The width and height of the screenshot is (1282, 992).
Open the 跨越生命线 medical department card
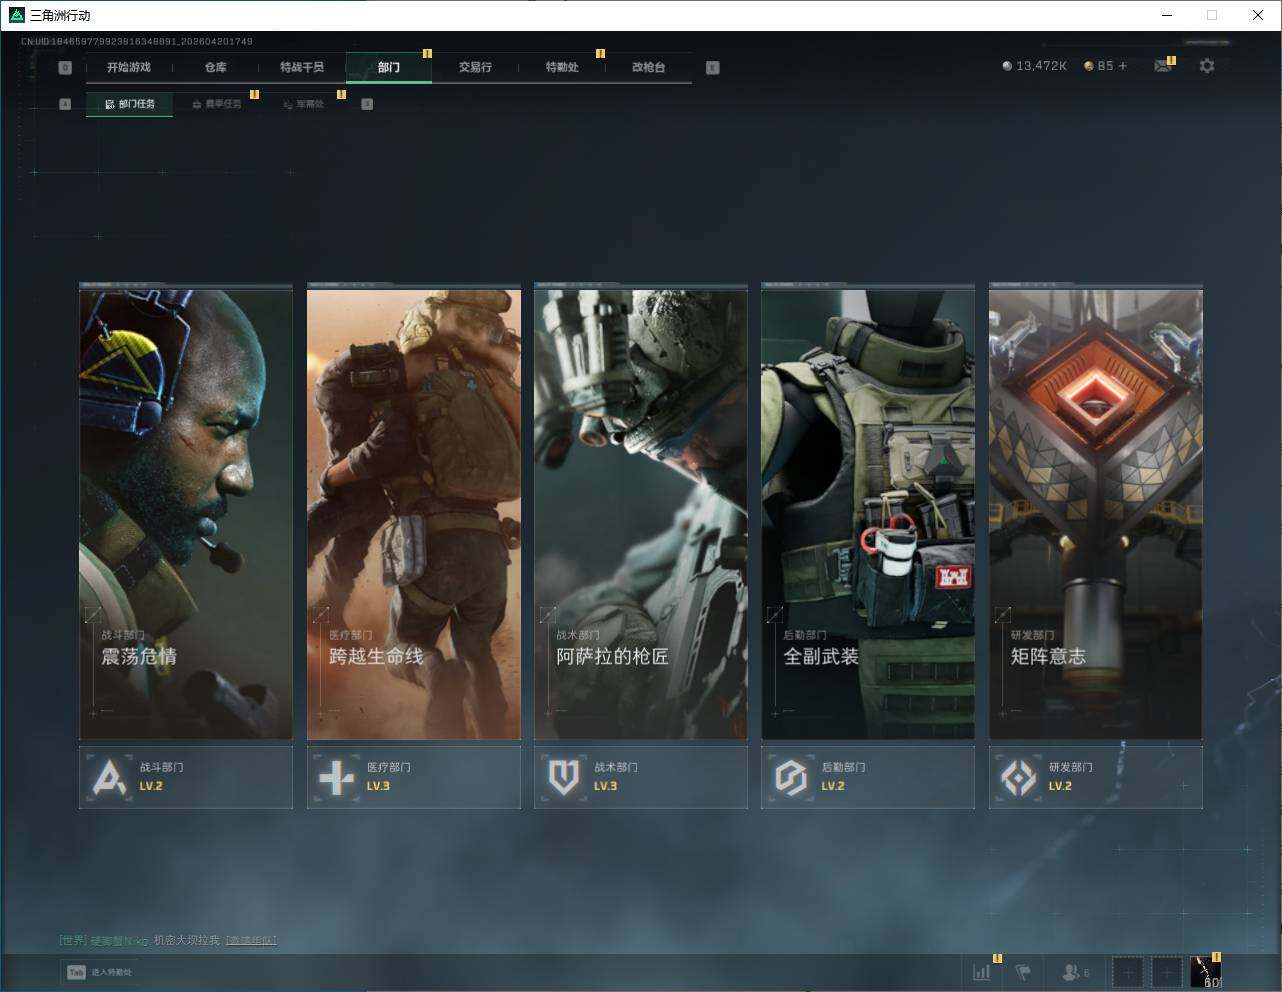pos(414,512)
